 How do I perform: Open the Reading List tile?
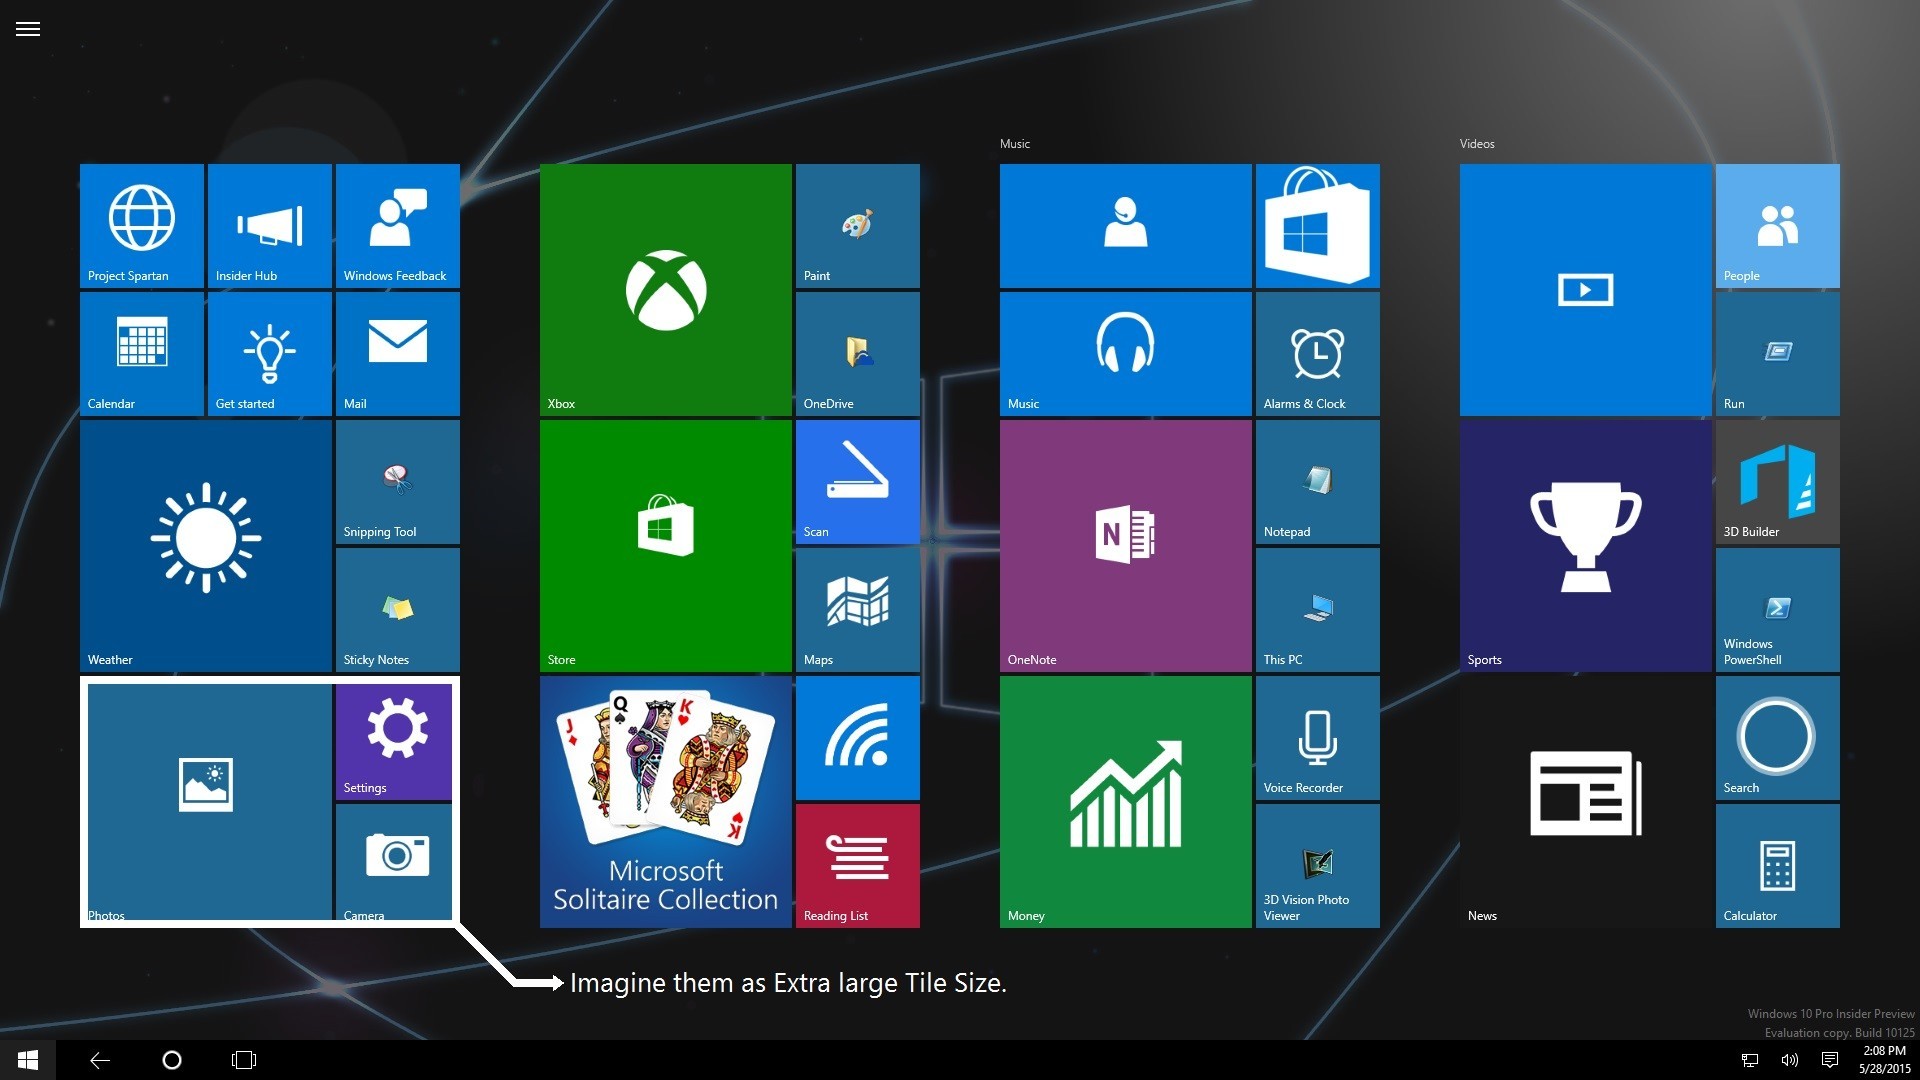coord(857,866)
